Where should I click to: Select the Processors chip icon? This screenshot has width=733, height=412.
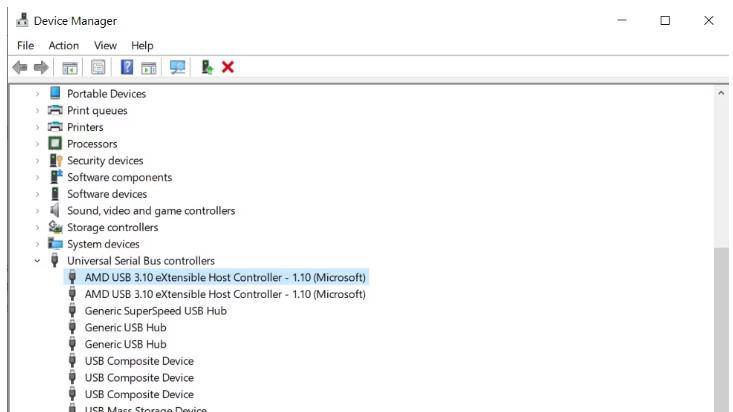tap(55, 144)
